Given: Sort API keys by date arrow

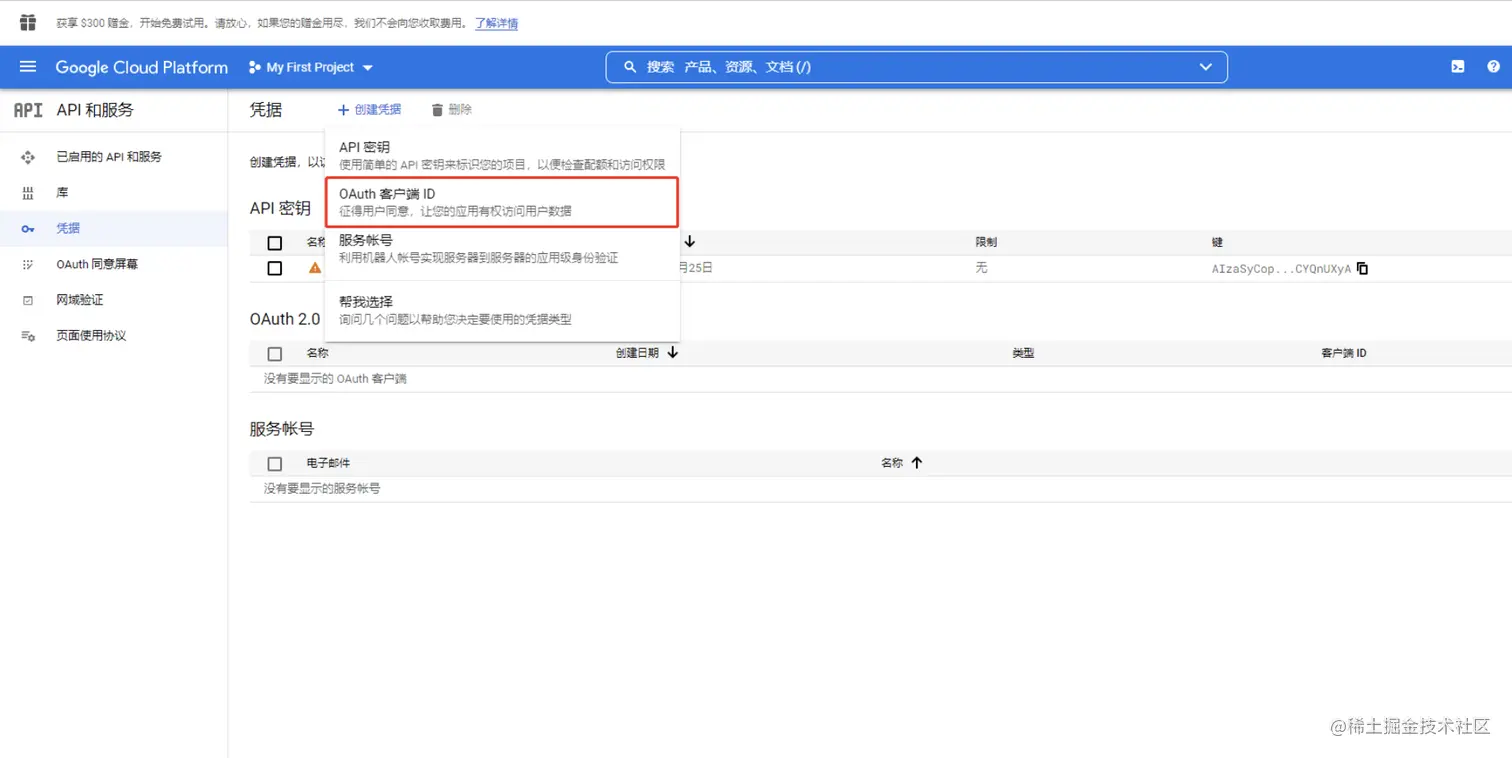Looking at the screenshot, I should click(690, 242).
